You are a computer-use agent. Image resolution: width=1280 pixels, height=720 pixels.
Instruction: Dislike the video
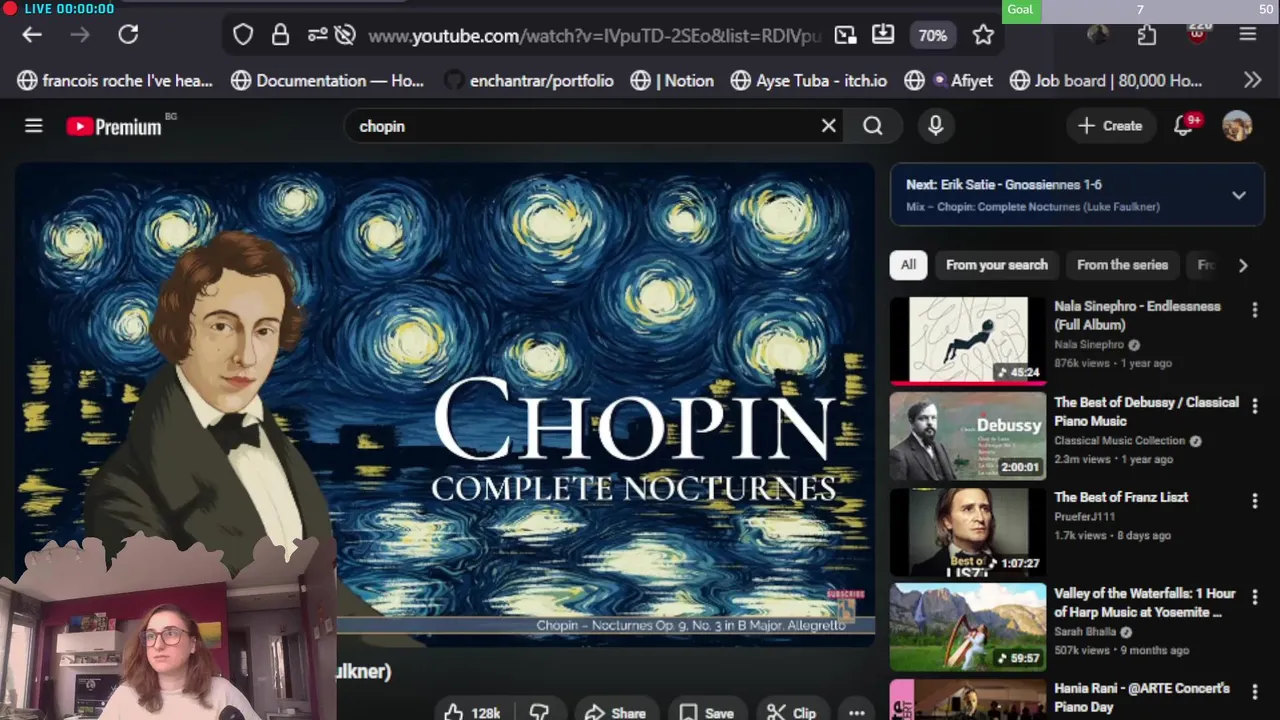pyautogui.click(x=539, y=712)
